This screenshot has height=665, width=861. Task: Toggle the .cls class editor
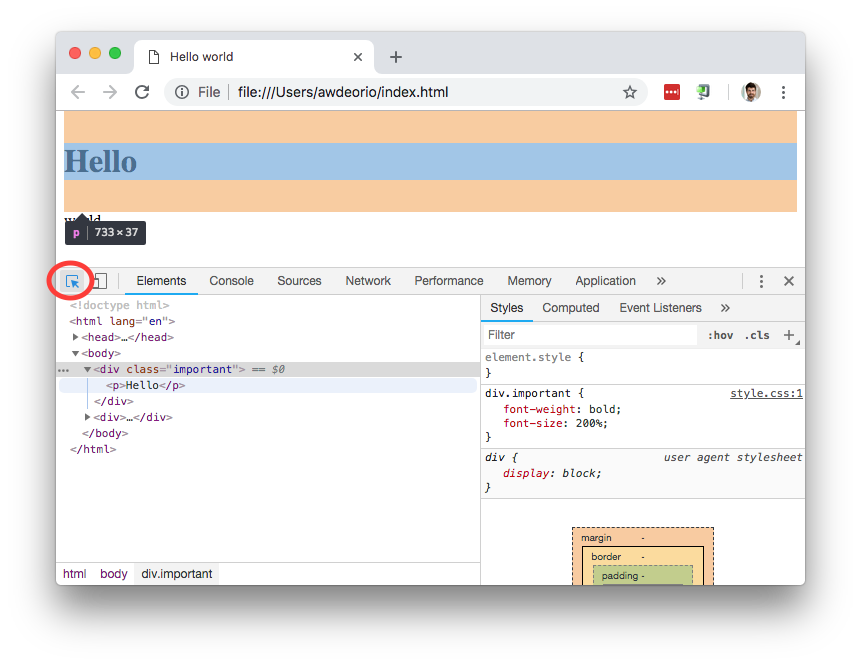pyautogui.click(x=757, y=335)
